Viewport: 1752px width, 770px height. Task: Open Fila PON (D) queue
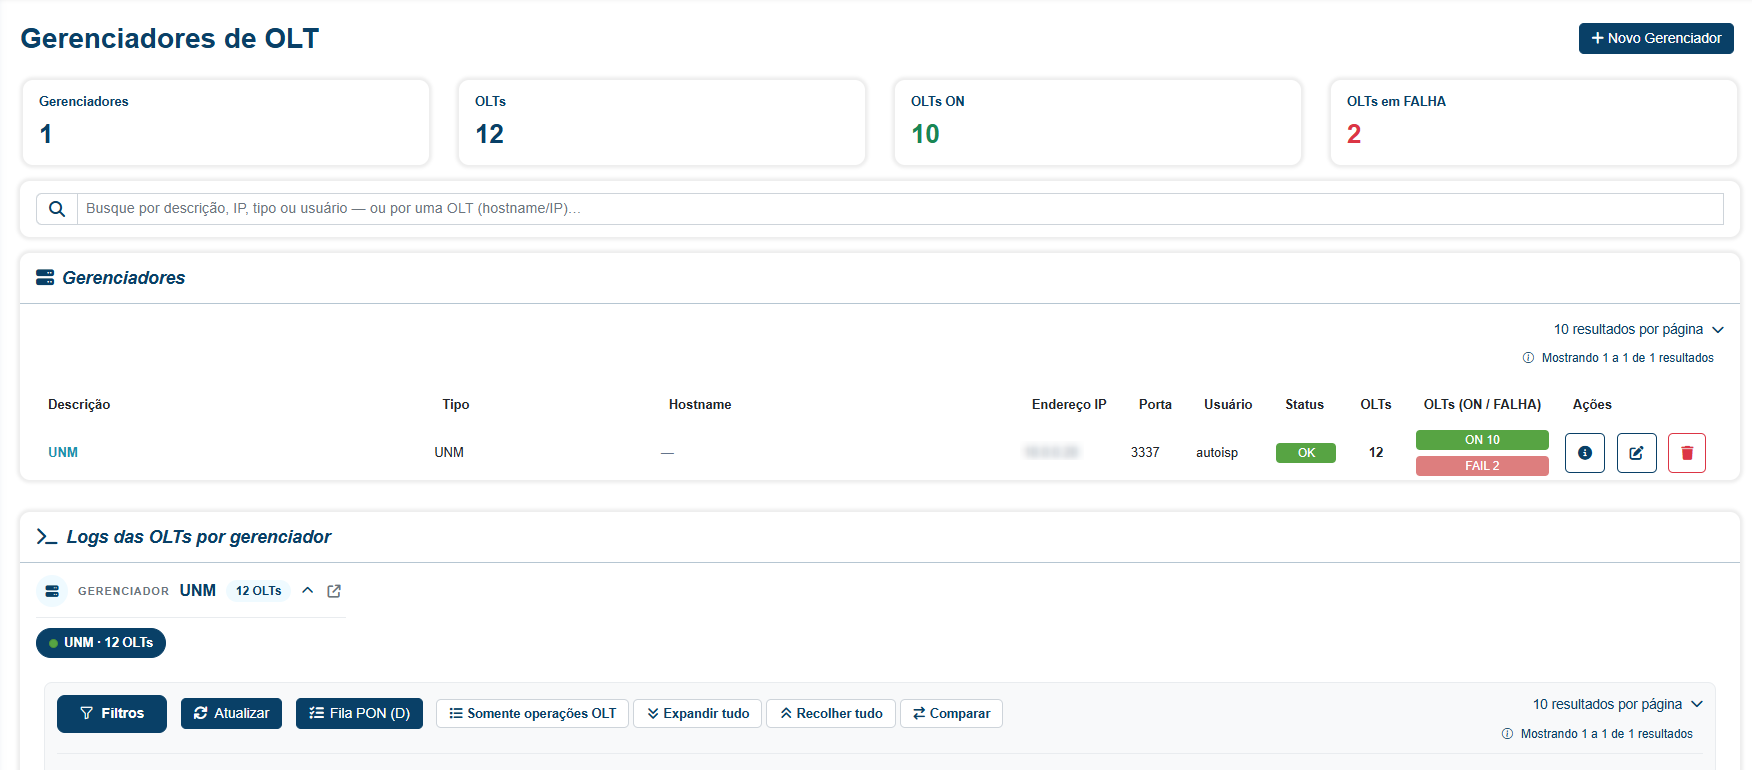point(359,713)
